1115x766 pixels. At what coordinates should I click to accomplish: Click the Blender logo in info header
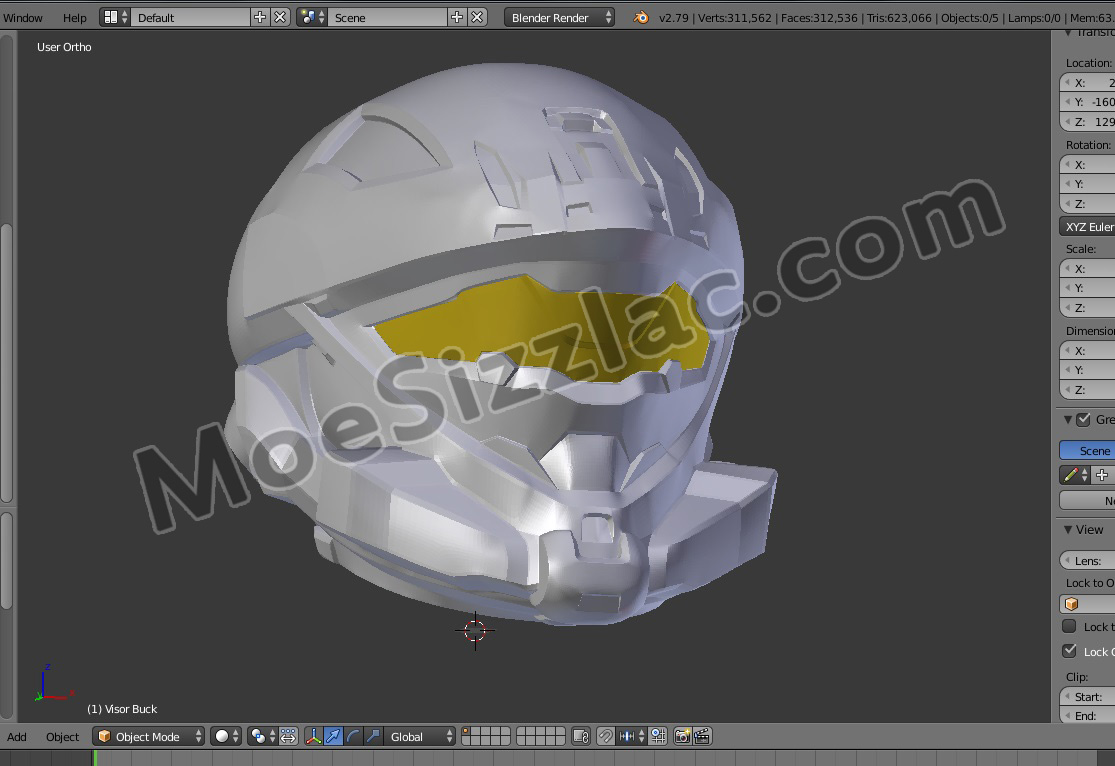click(x=641, y=18)
